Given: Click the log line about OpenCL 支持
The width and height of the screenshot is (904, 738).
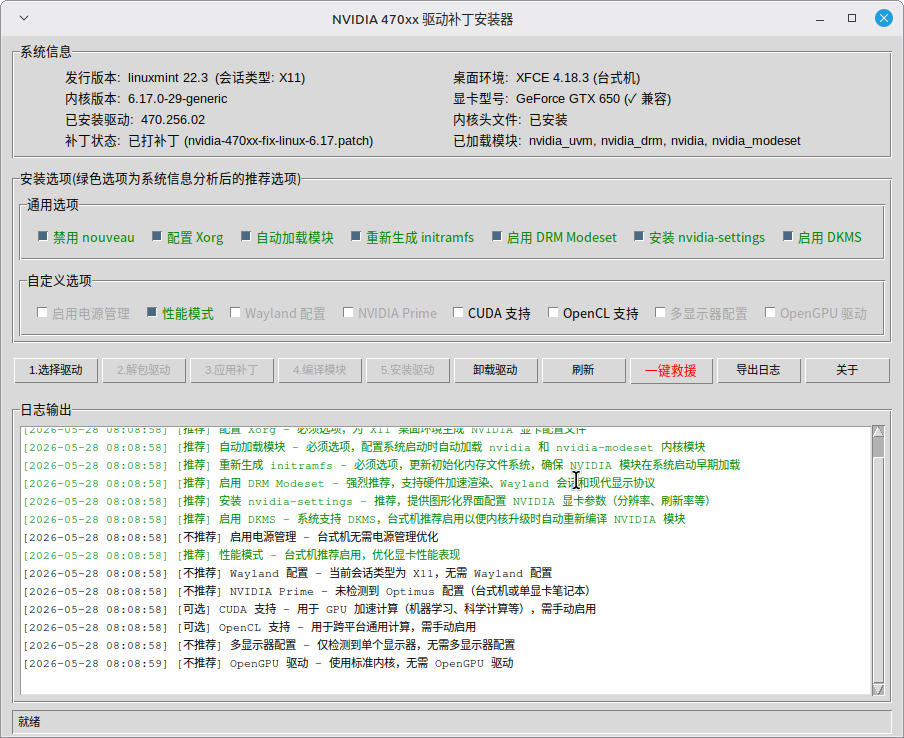Looking at the screenshot, I should [250, 627].
